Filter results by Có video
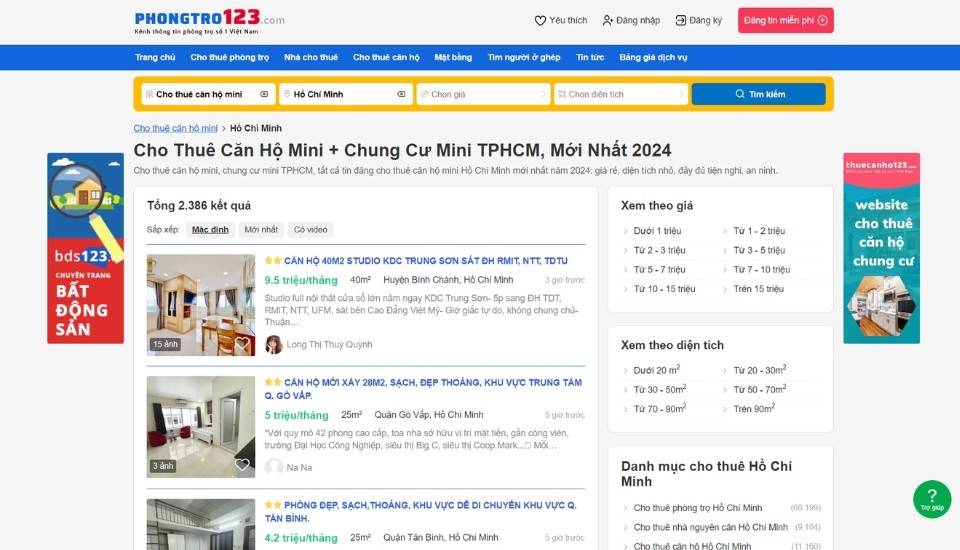960x550 pixels. click(310, 230)
